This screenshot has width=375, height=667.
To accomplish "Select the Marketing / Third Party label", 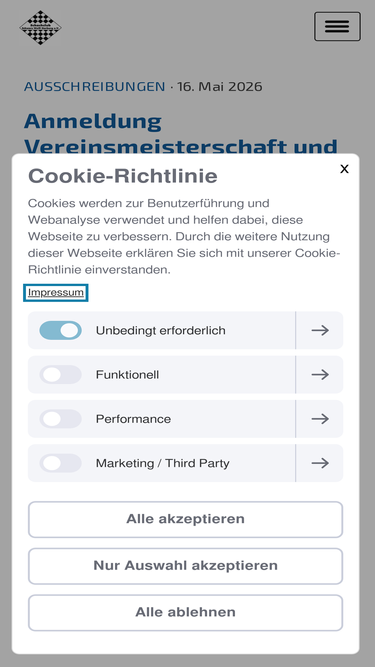I will [x=162, y=463].
